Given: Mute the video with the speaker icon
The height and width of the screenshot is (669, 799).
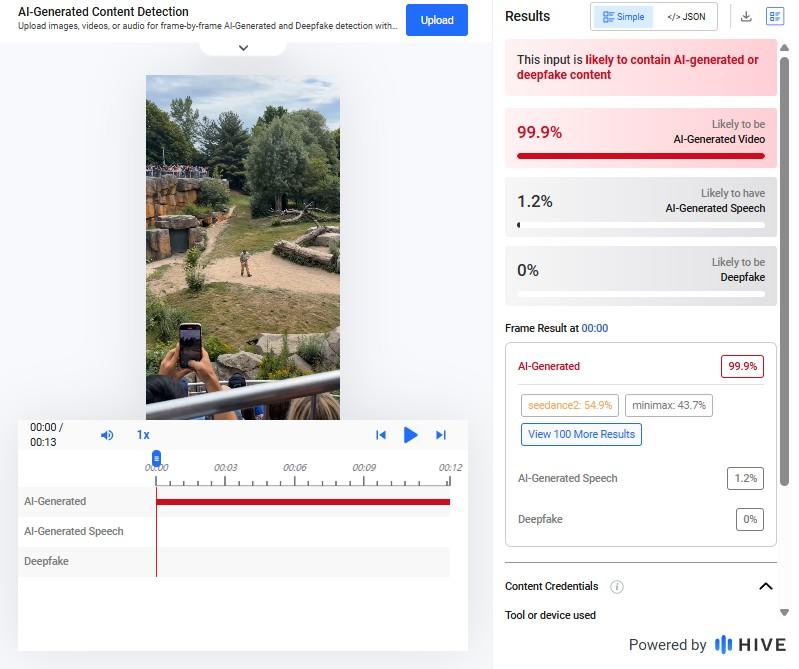Looking at the screenshot, I should coord(107,435).
